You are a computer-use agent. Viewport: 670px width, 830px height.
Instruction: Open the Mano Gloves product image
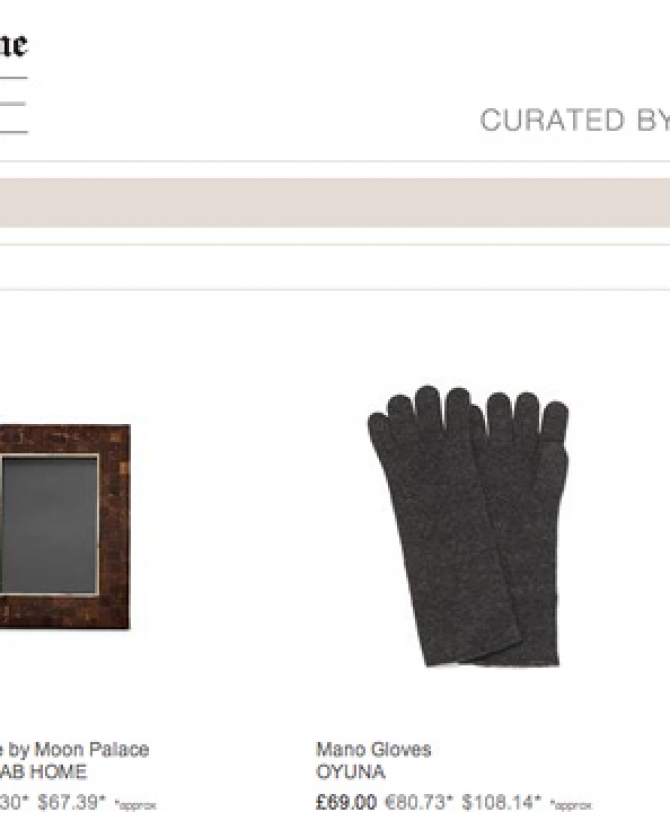coord(469,525)
